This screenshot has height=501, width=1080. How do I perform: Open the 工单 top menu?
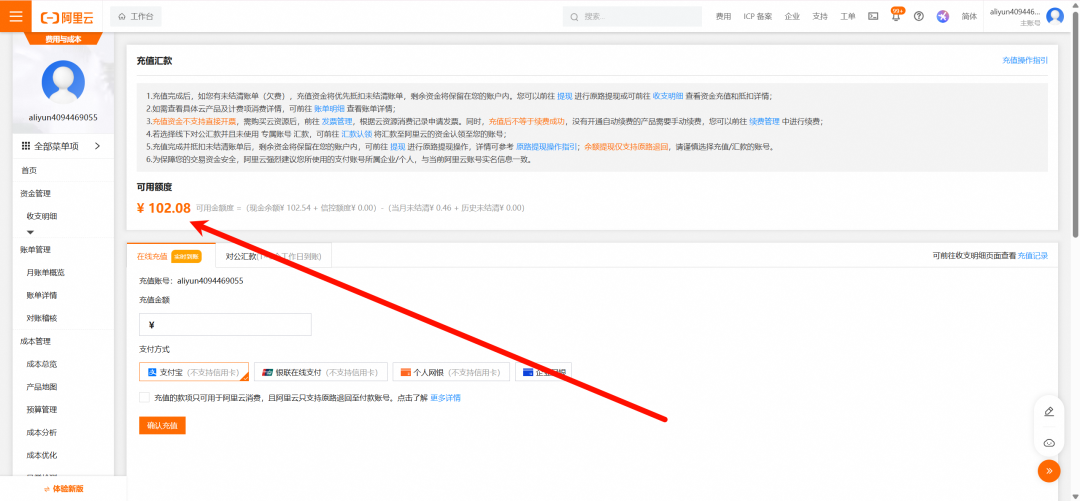[x=848, y=17]
